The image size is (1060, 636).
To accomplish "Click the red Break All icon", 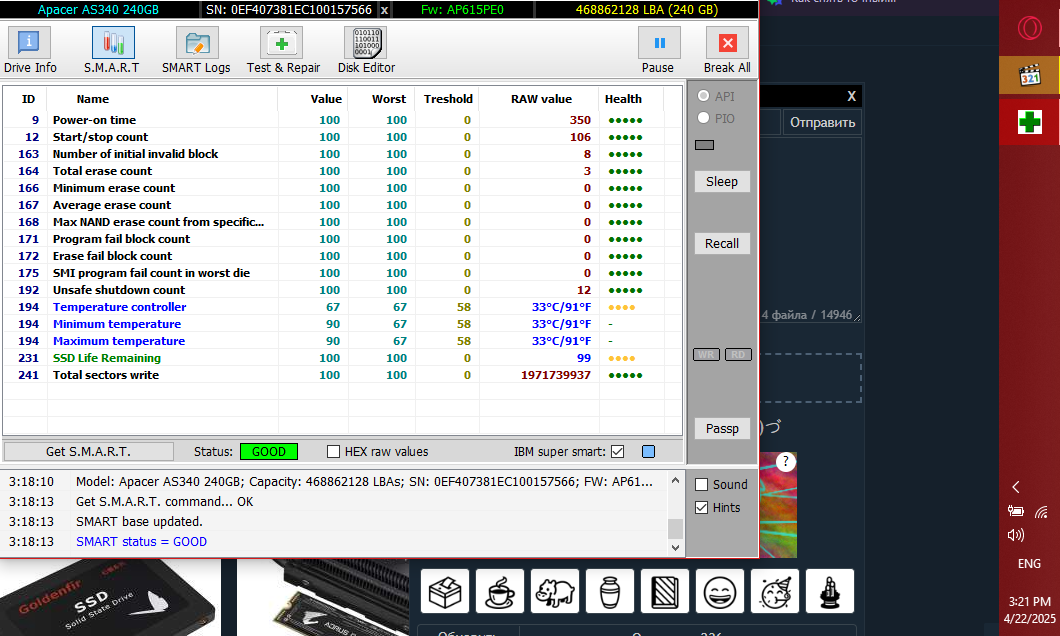I will pyautogui.click(x=727, y=44).
